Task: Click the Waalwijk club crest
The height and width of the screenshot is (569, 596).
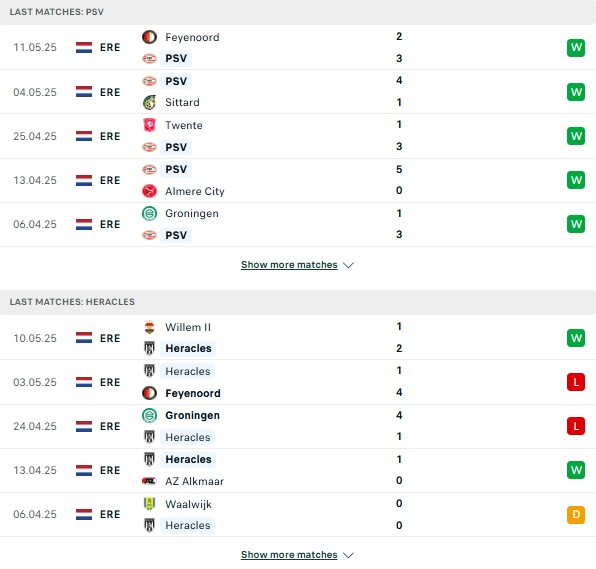Action: [149, 504]
